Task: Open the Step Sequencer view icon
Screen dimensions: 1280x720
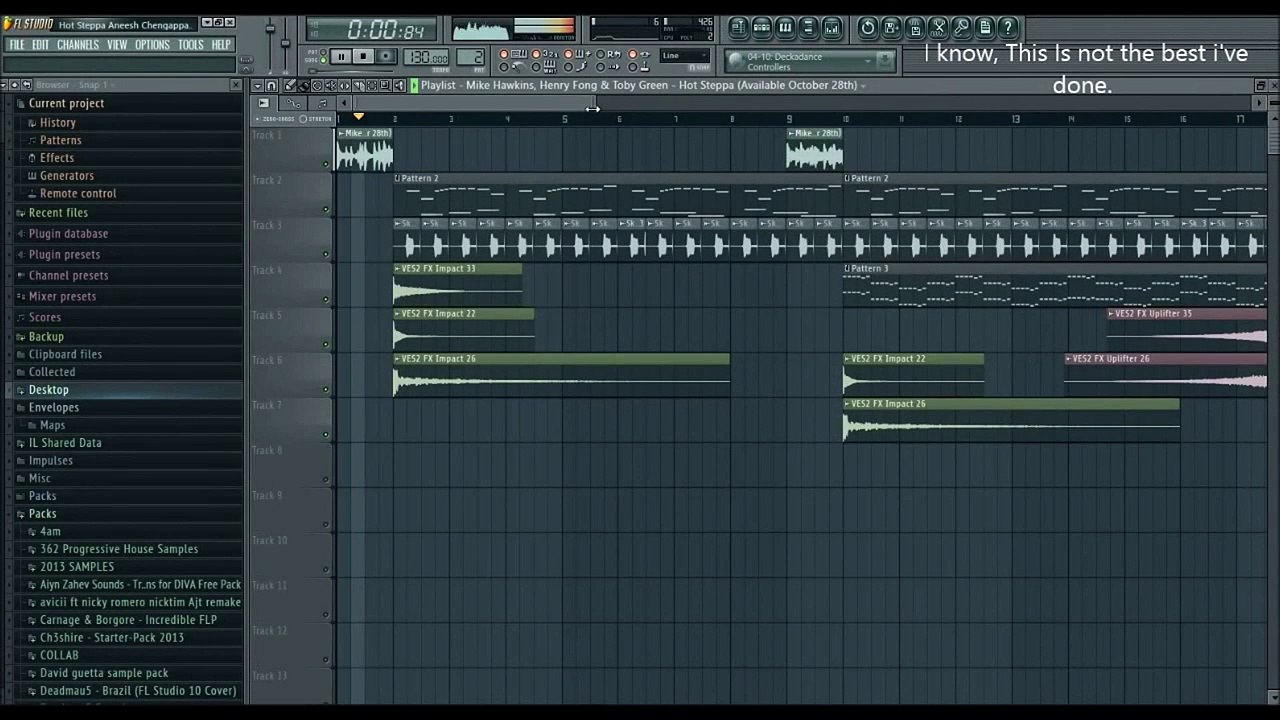Action: point(762,28)
